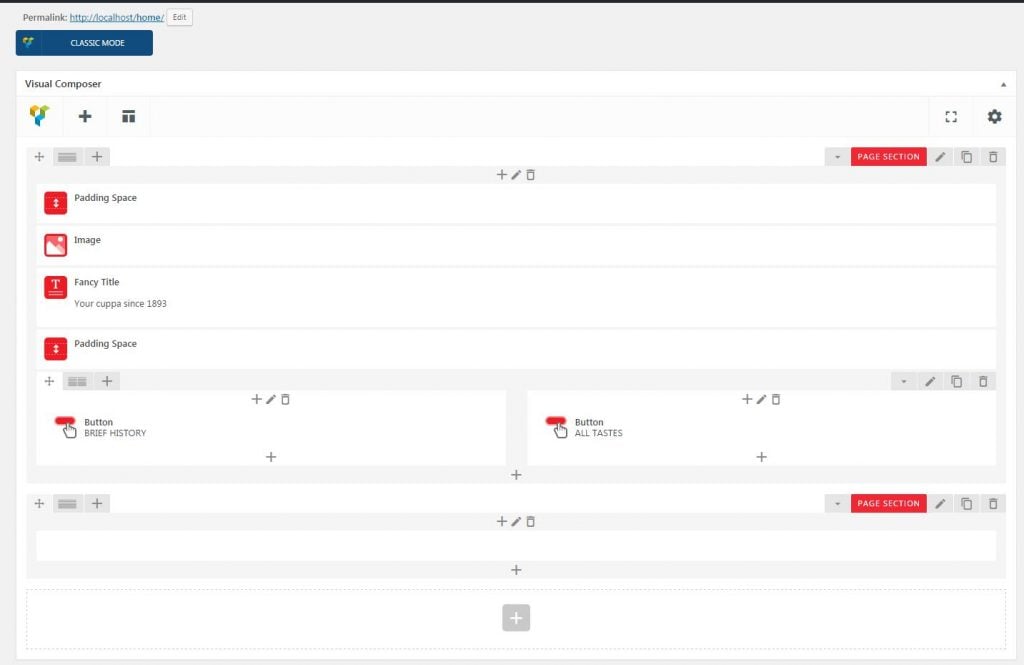Toggle the first Page Section dropdown arrow

(837, 157)
